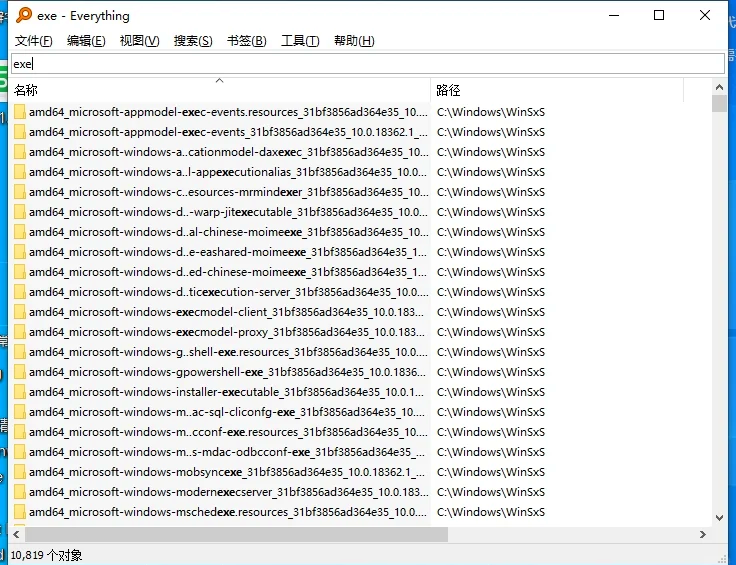Click folder icon of g..shell-exe.resources row
The image size is (736, 565).
(20, 352)
